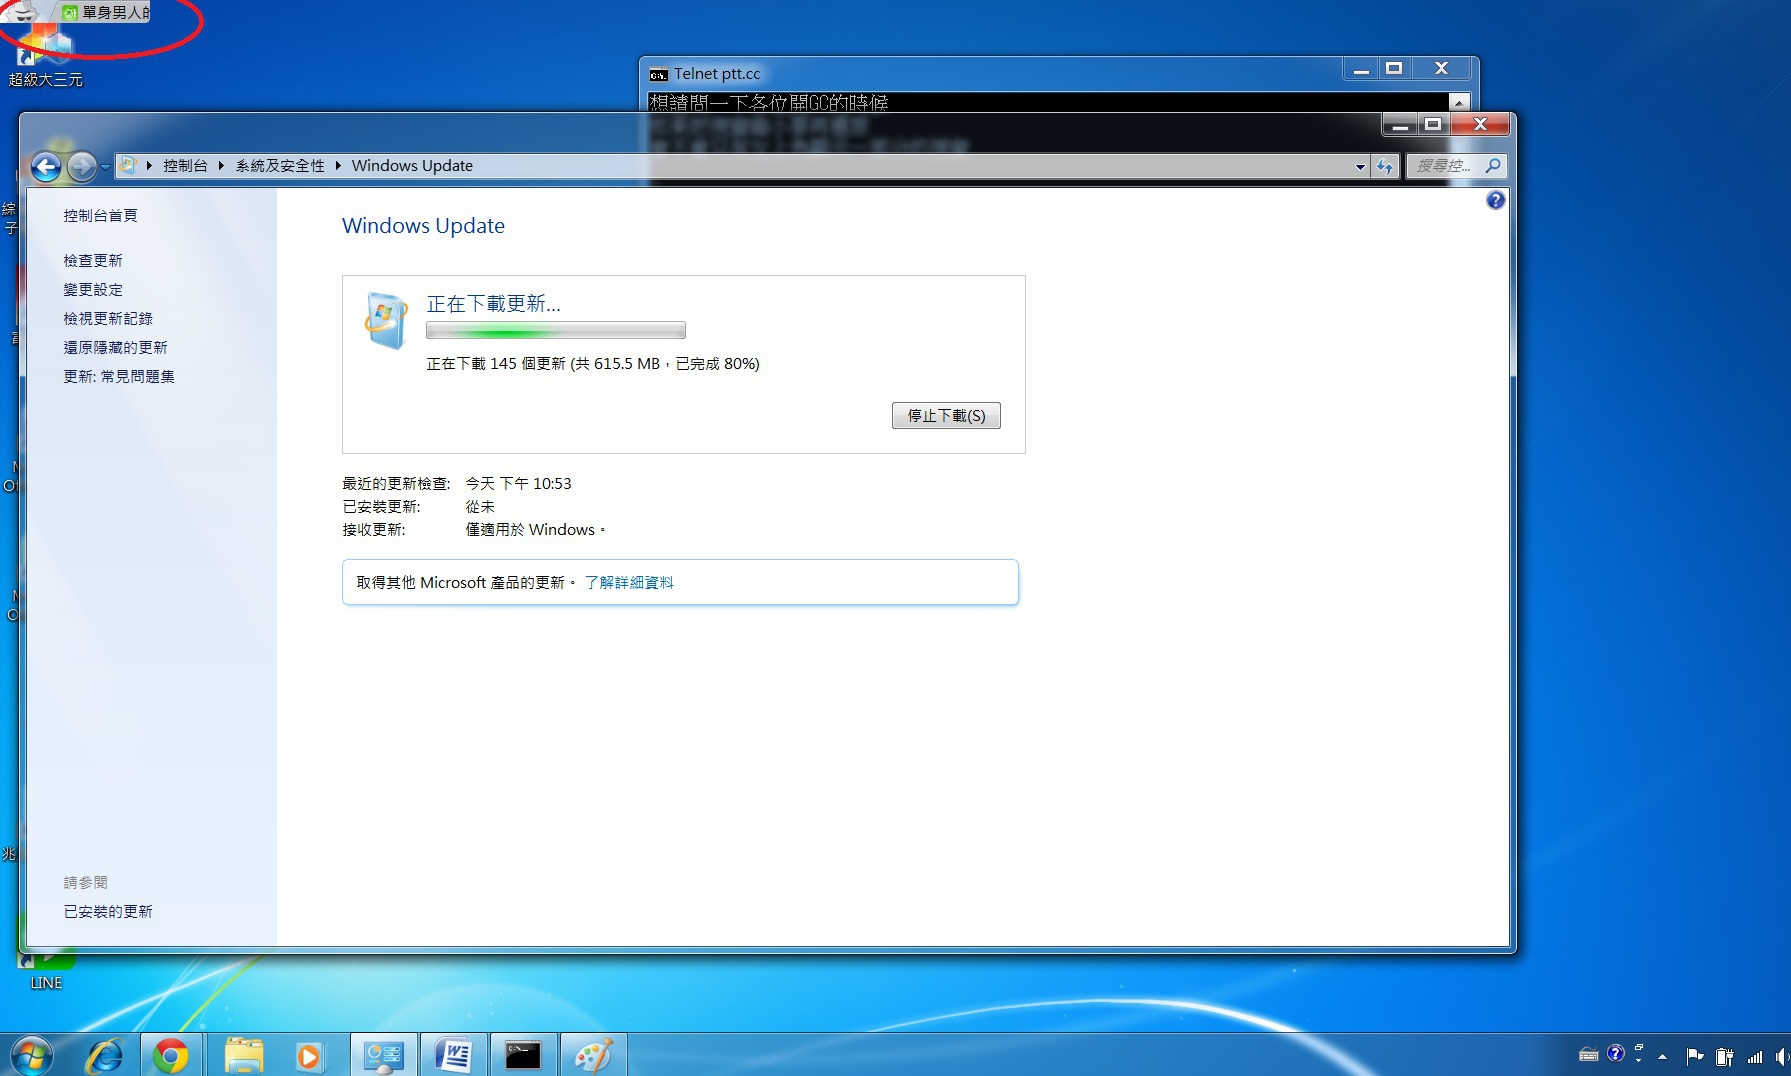Click the language bar help icon
Image resolution: width=1791 pixels, height=1076 pixels.
click(x=1616, y=1053)
